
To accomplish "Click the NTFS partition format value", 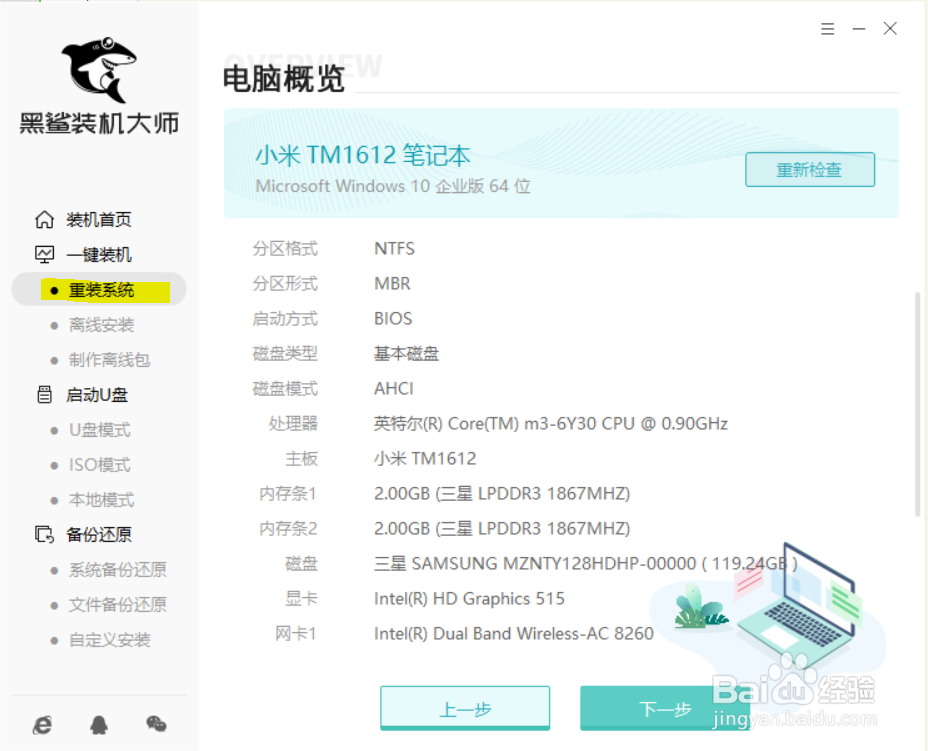I will coord(394,249).
